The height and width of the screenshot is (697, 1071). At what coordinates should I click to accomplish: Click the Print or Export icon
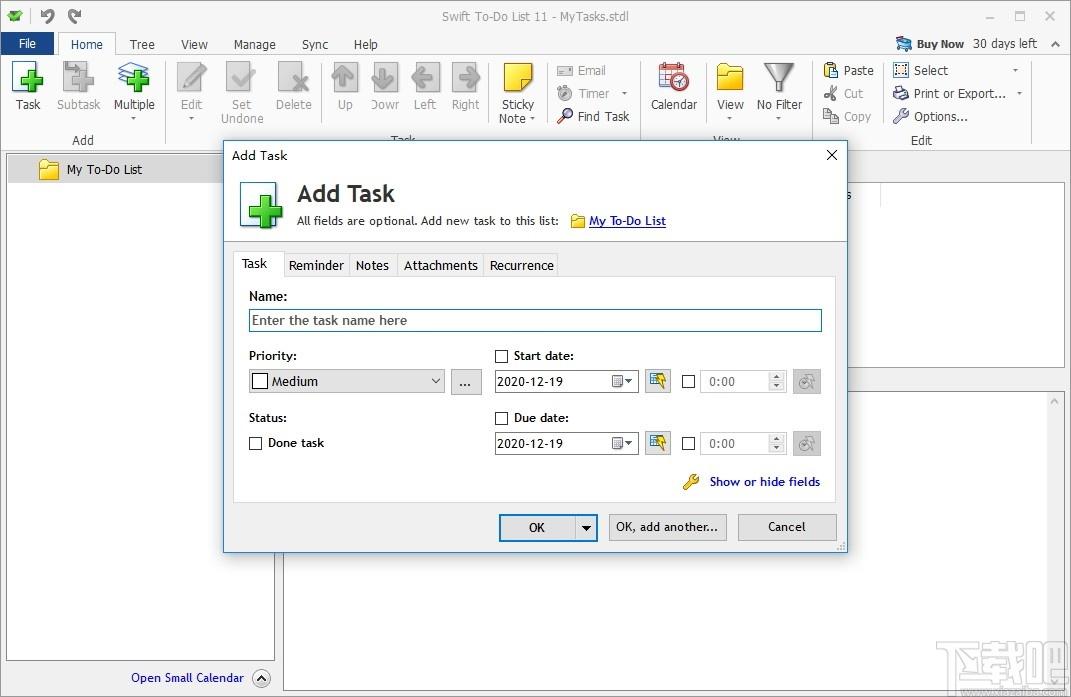[x=901, y=93]
